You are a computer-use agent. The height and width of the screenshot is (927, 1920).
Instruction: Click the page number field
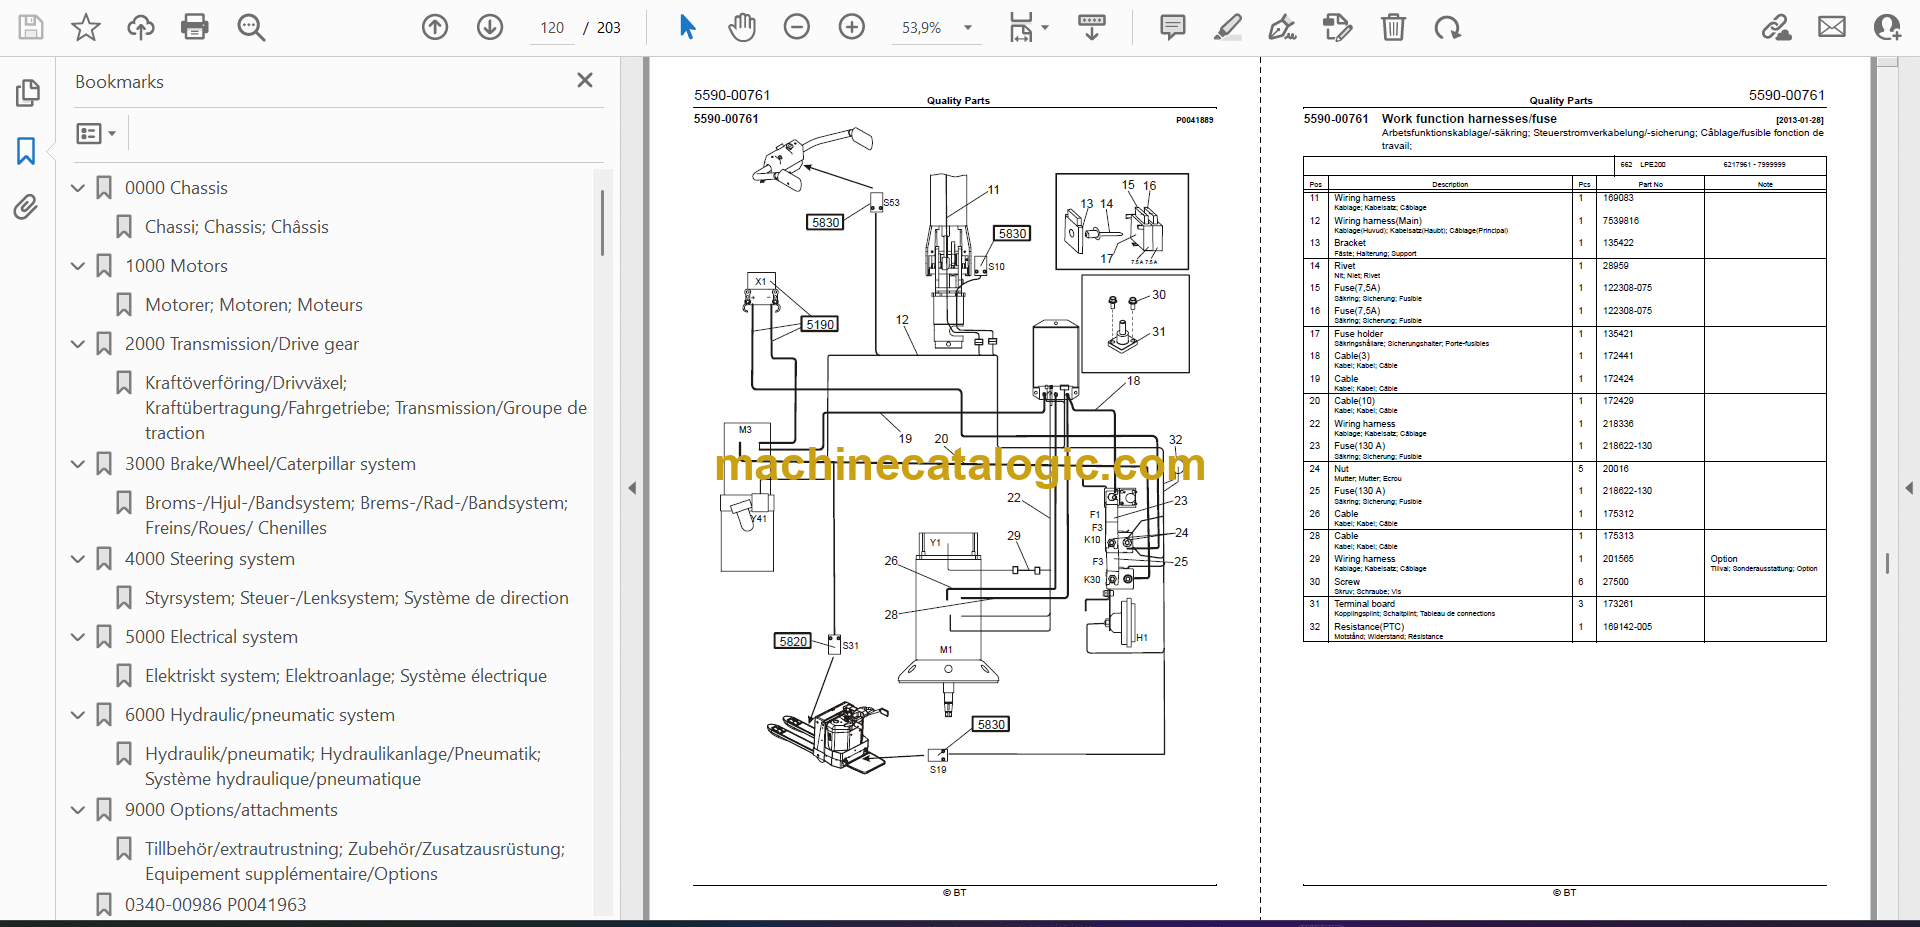click(552, 28)
